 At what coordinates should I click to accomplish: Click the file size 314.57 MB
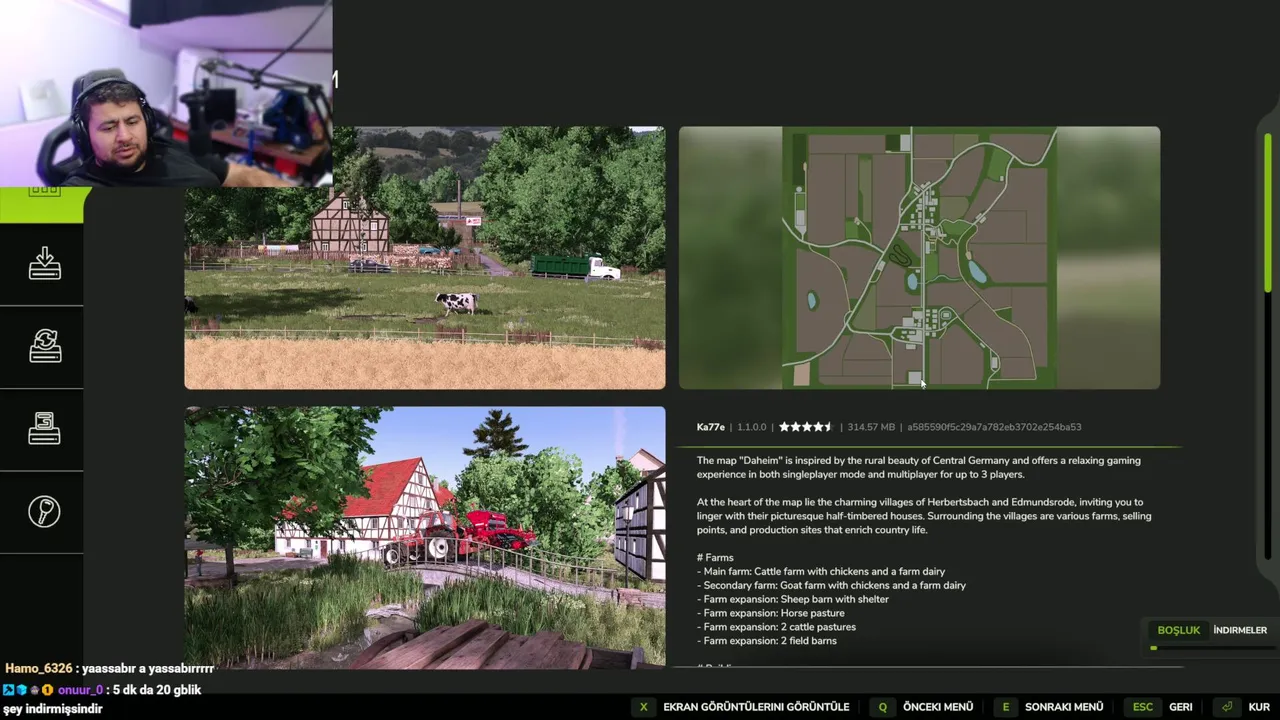(871, 427)
